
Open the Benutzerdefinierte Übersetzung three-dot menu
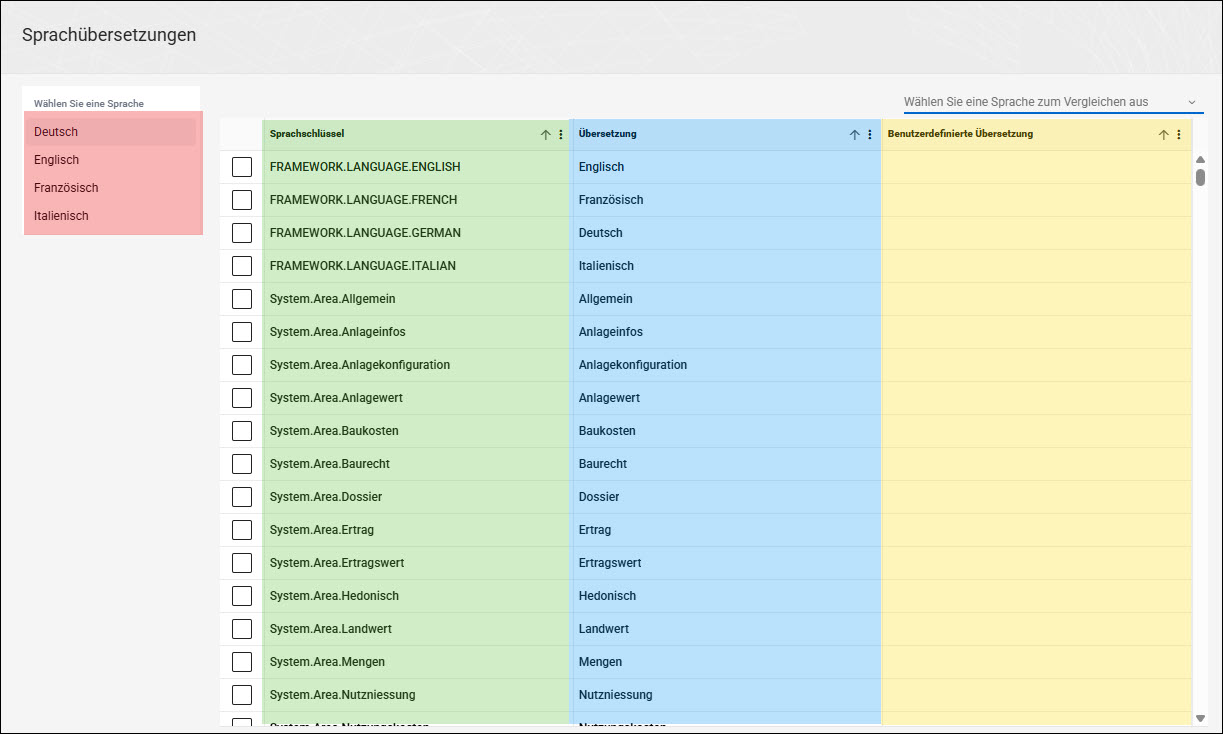pyautogui.click(x=1178, y=135)
